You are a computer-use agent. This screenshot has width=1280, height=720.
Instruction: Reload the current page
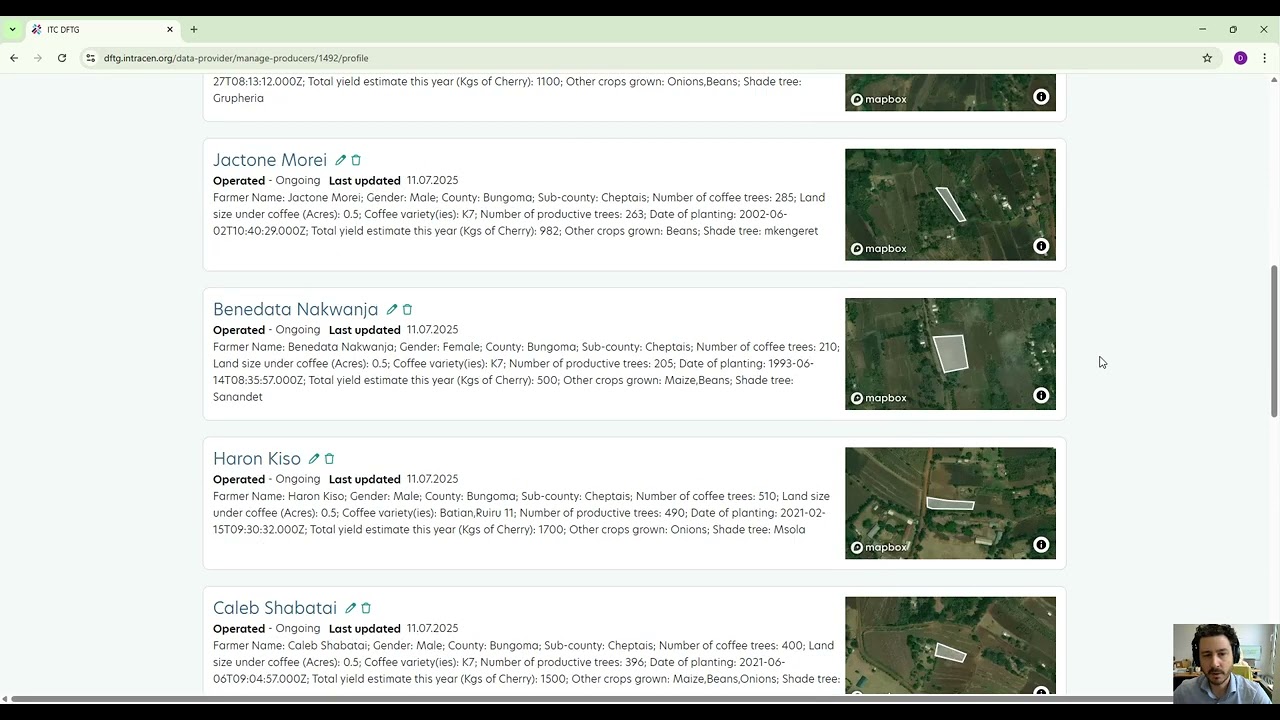tap(62, 58)
